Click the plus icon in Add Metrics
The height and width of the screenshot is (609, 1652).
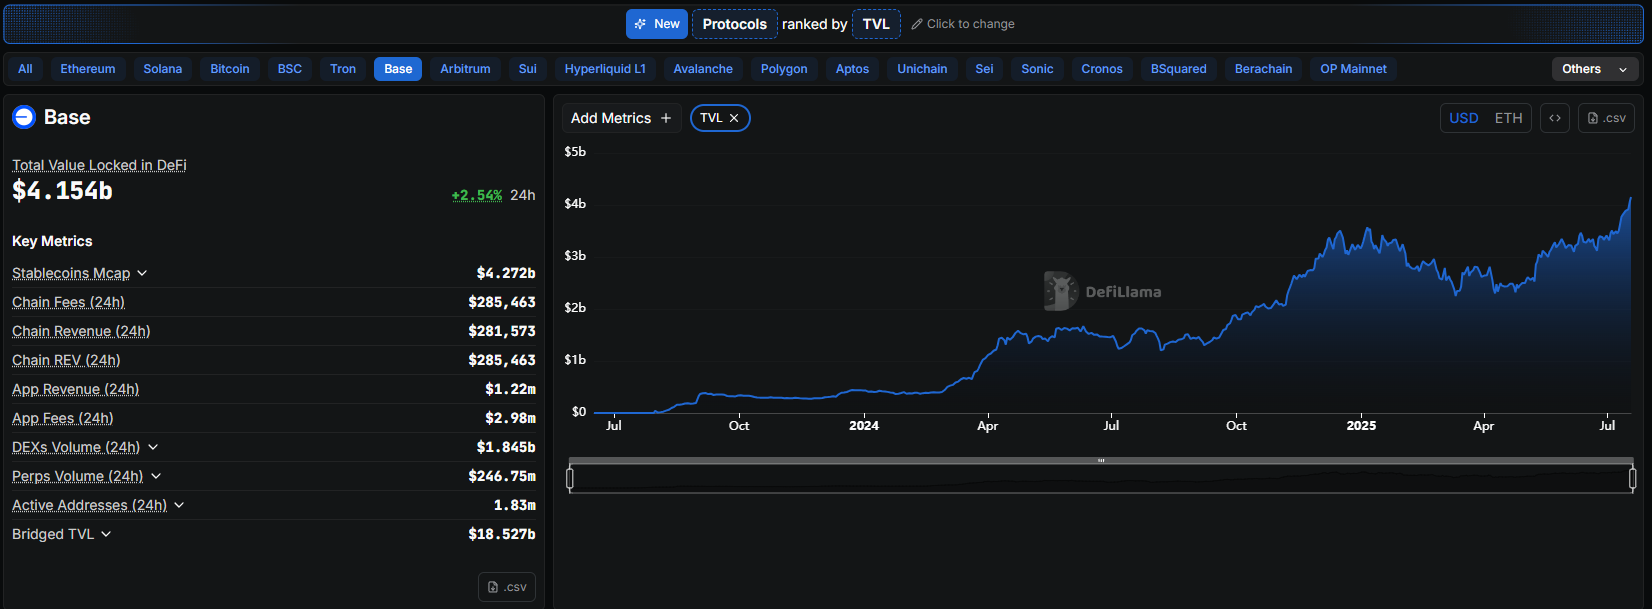coord(666,118)
